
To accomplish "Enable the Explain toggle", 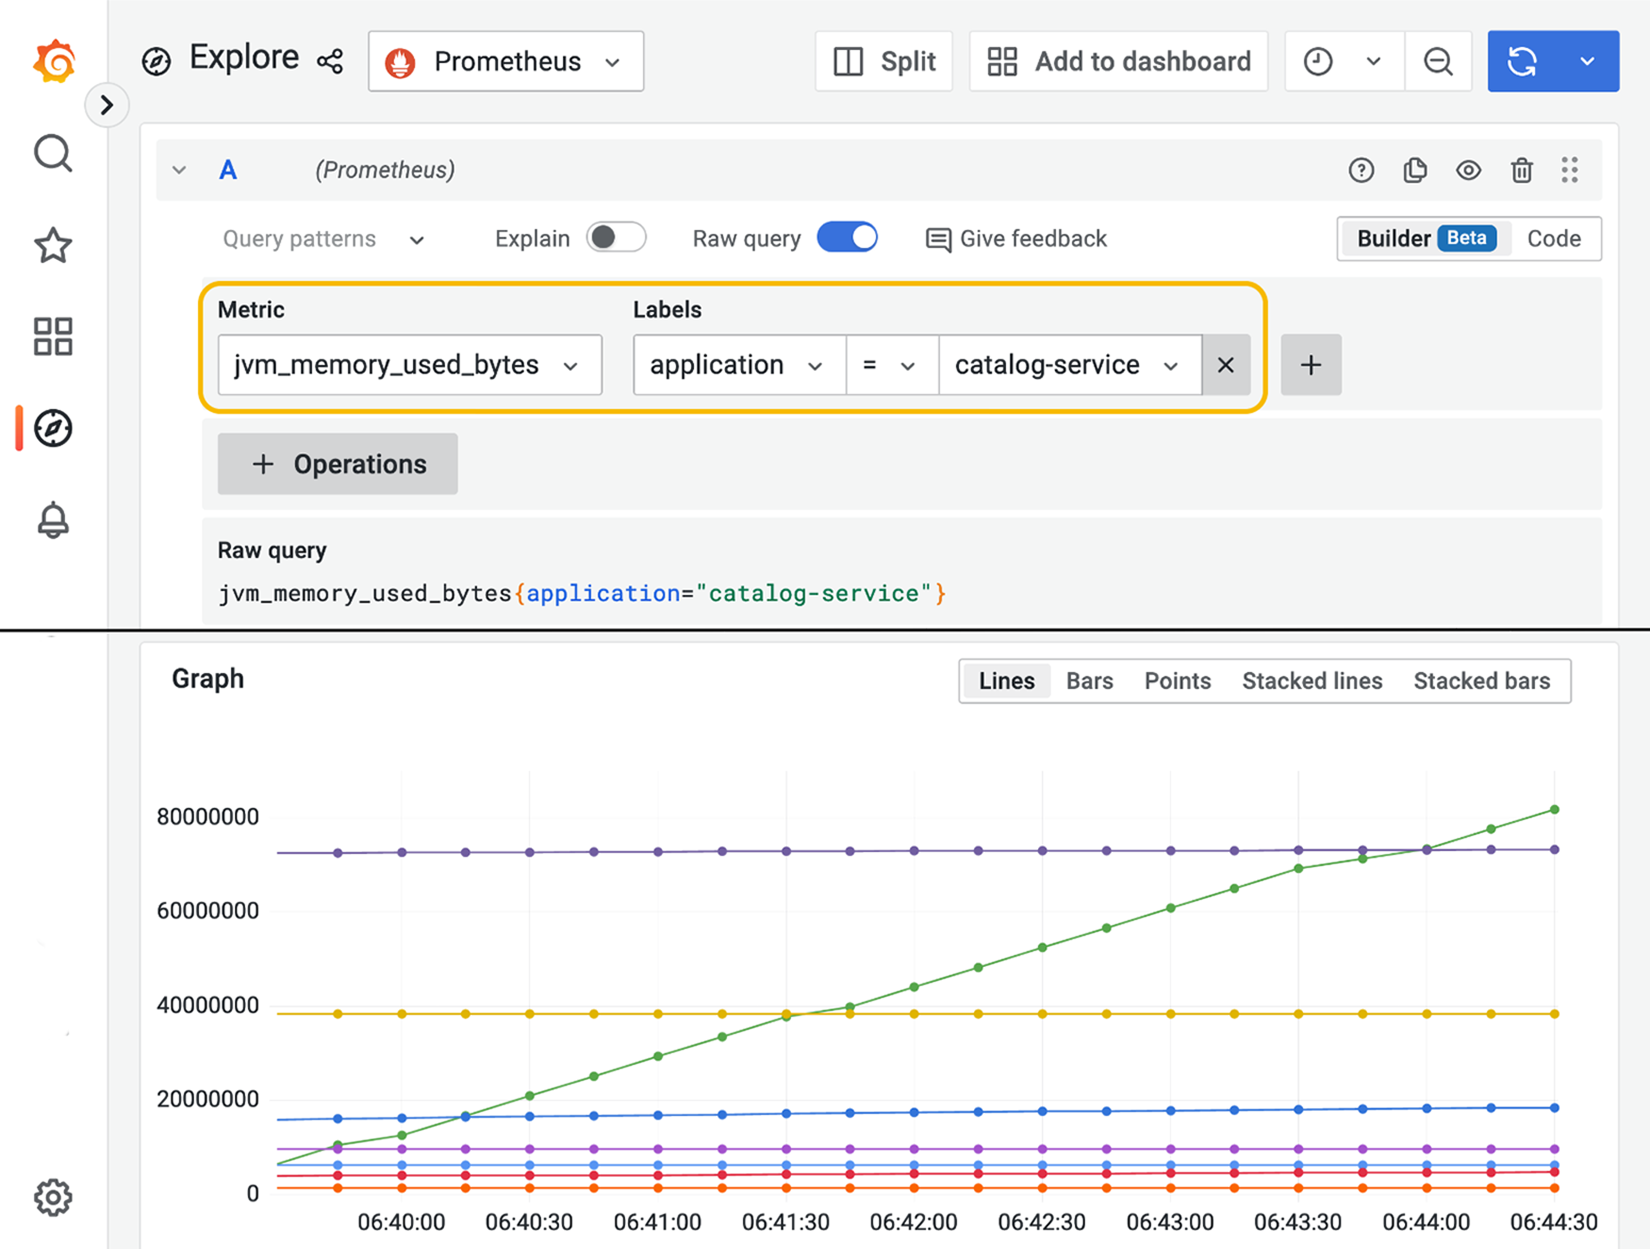I will (616, 238).
